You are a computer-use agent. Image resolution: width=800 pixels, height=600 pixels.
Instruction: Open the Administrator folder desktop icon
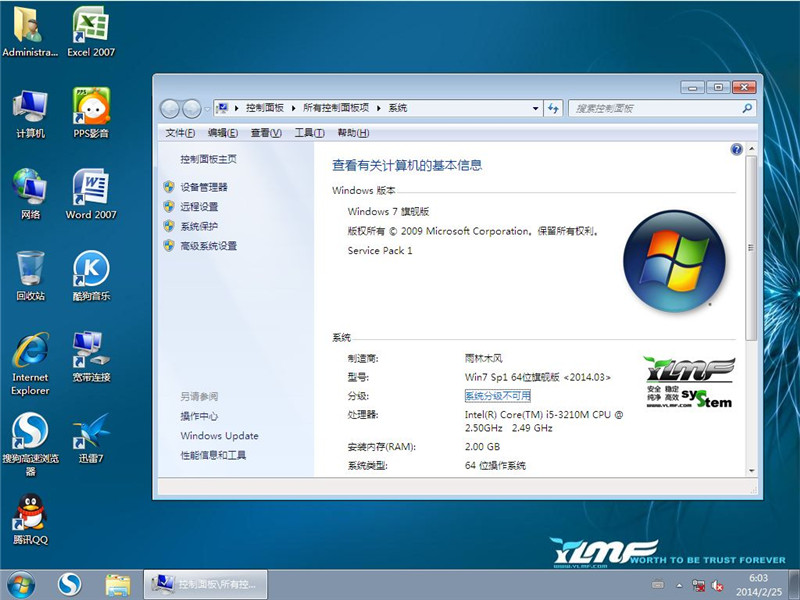(x=30, y=32)
